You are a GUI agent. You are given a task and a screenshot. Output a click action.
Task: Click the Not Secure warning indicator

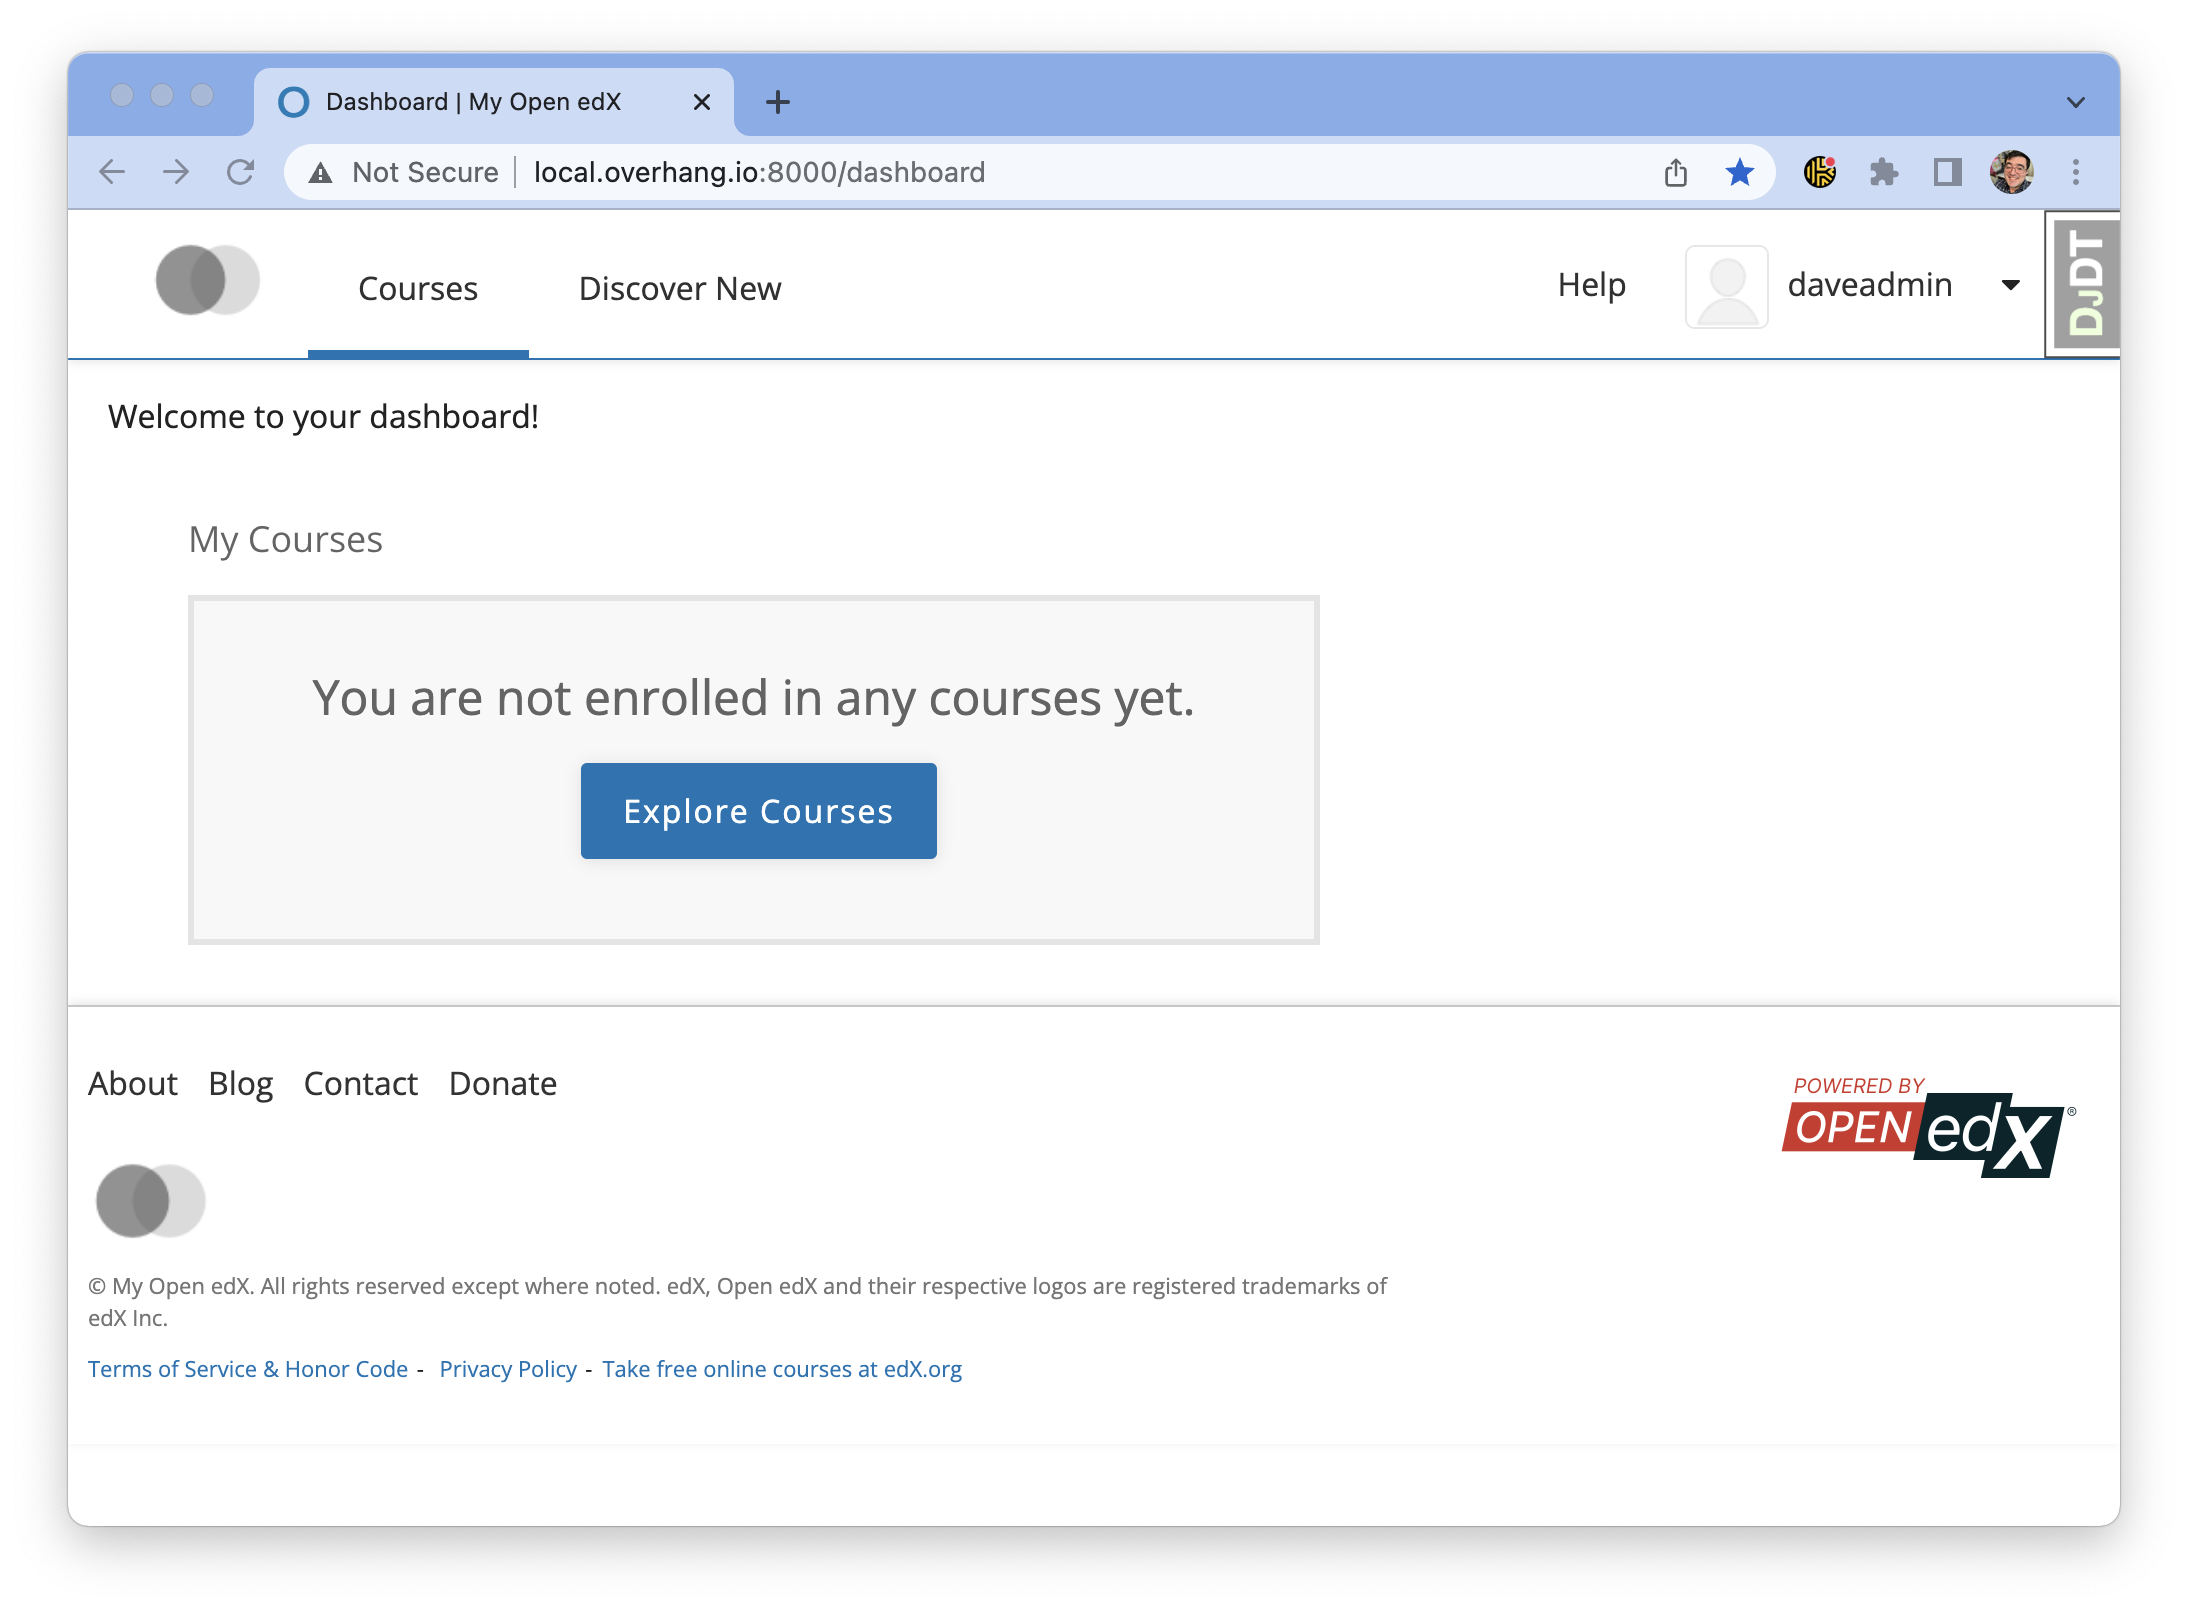pos(408,172)
